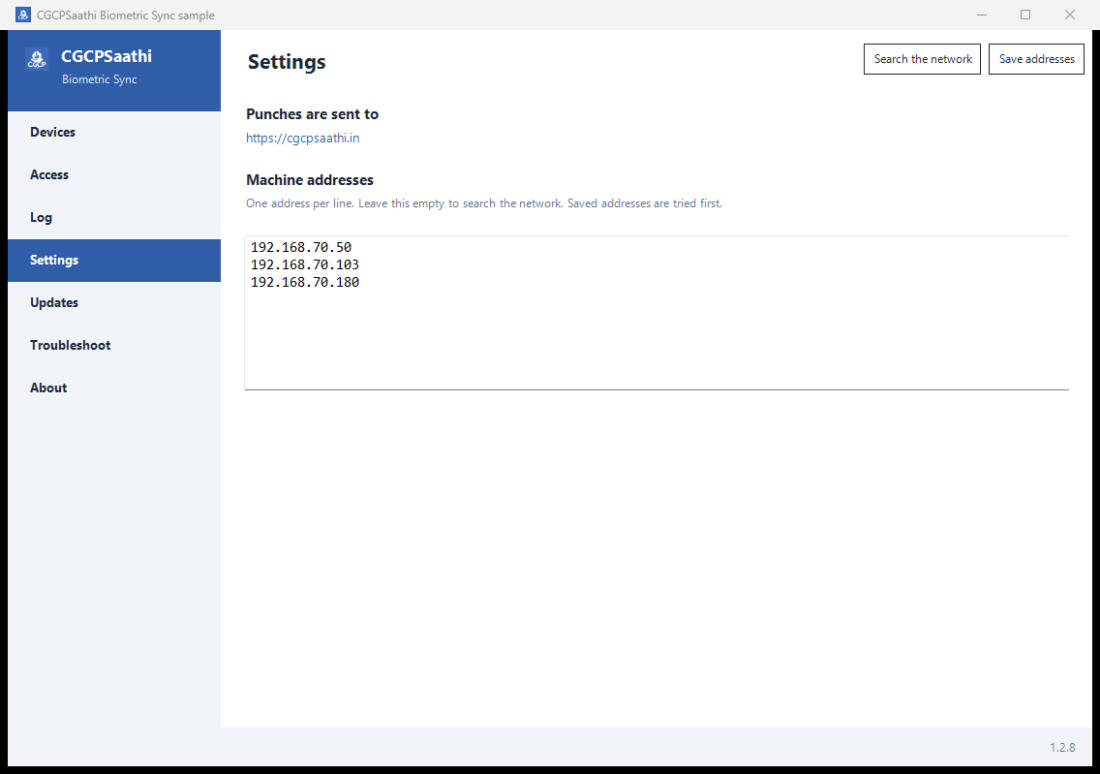This screenshot has height=774, width=1100.
Task: Open the Updates page
Action: (114, 303)
